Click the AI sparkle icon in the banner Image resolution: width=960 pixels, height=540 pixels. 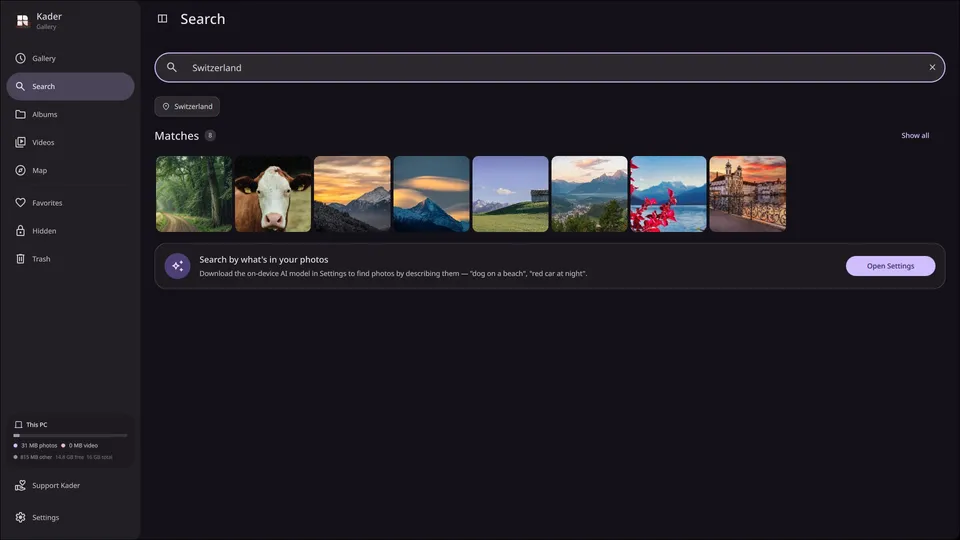pos(178,266)
